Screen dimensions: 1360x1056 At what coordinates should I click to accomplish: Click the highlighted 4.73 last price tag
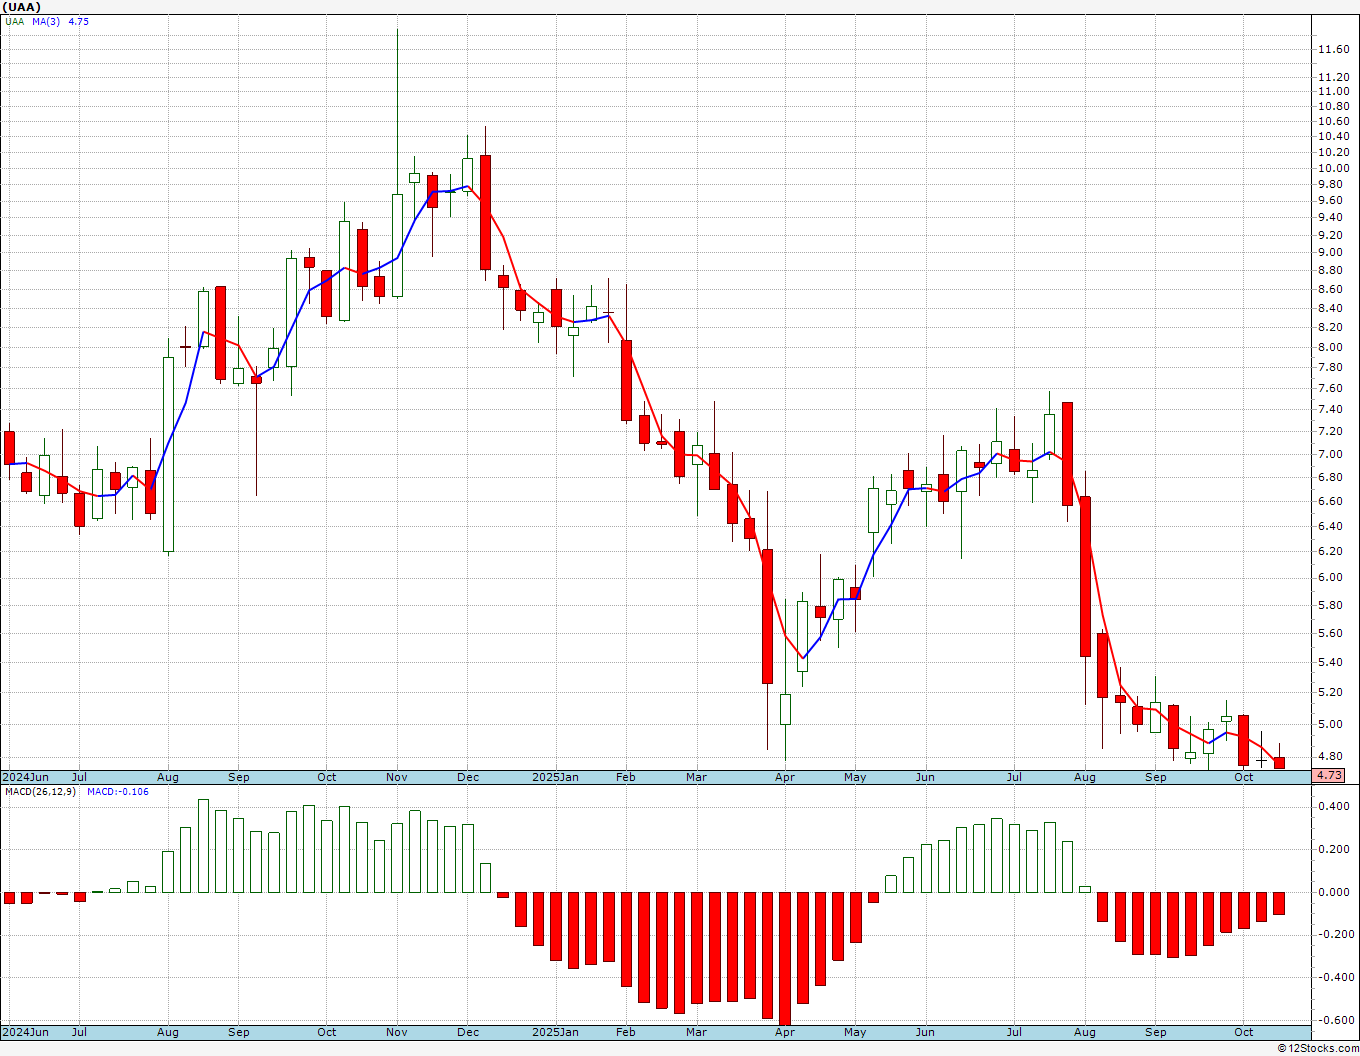point(1329,775)
